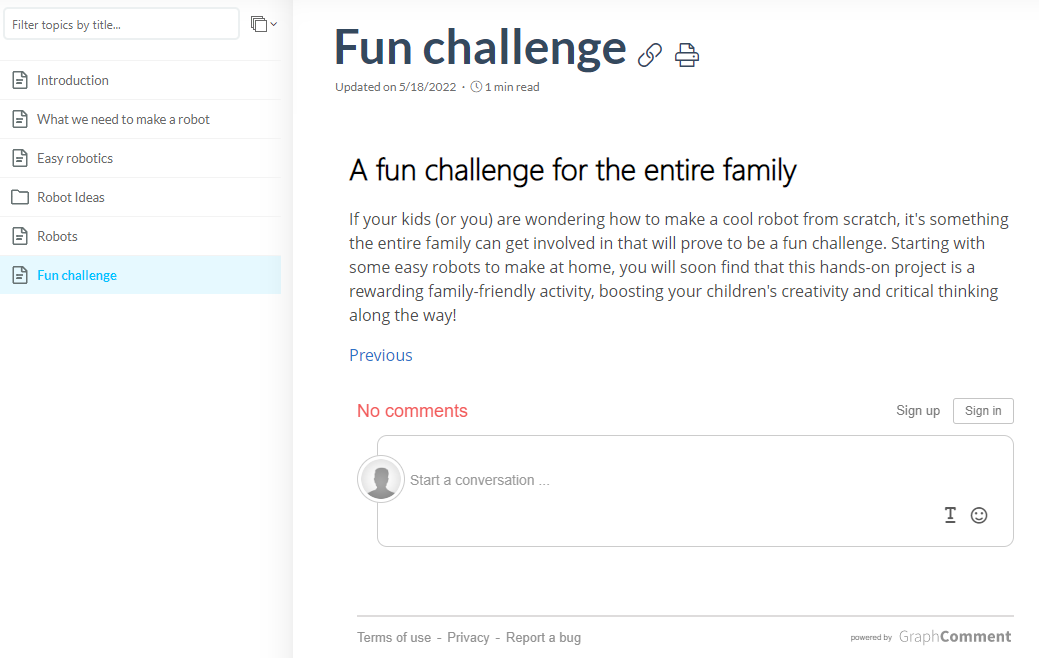Click the avatar placeholder in the comment area
The width and height of the screenshot is (1039, 658).
tap(380, 479)
